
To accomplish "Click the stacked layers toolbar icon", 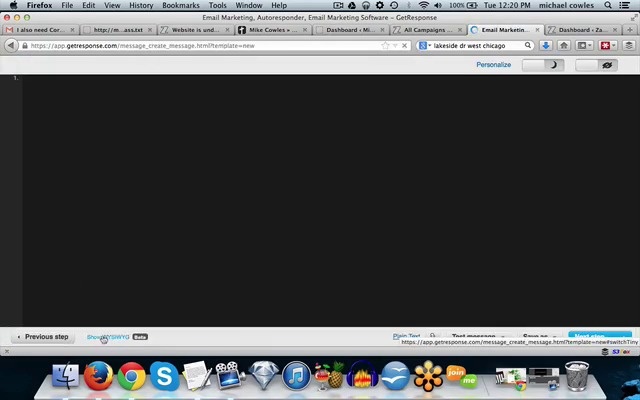I will tap(629, 45).
